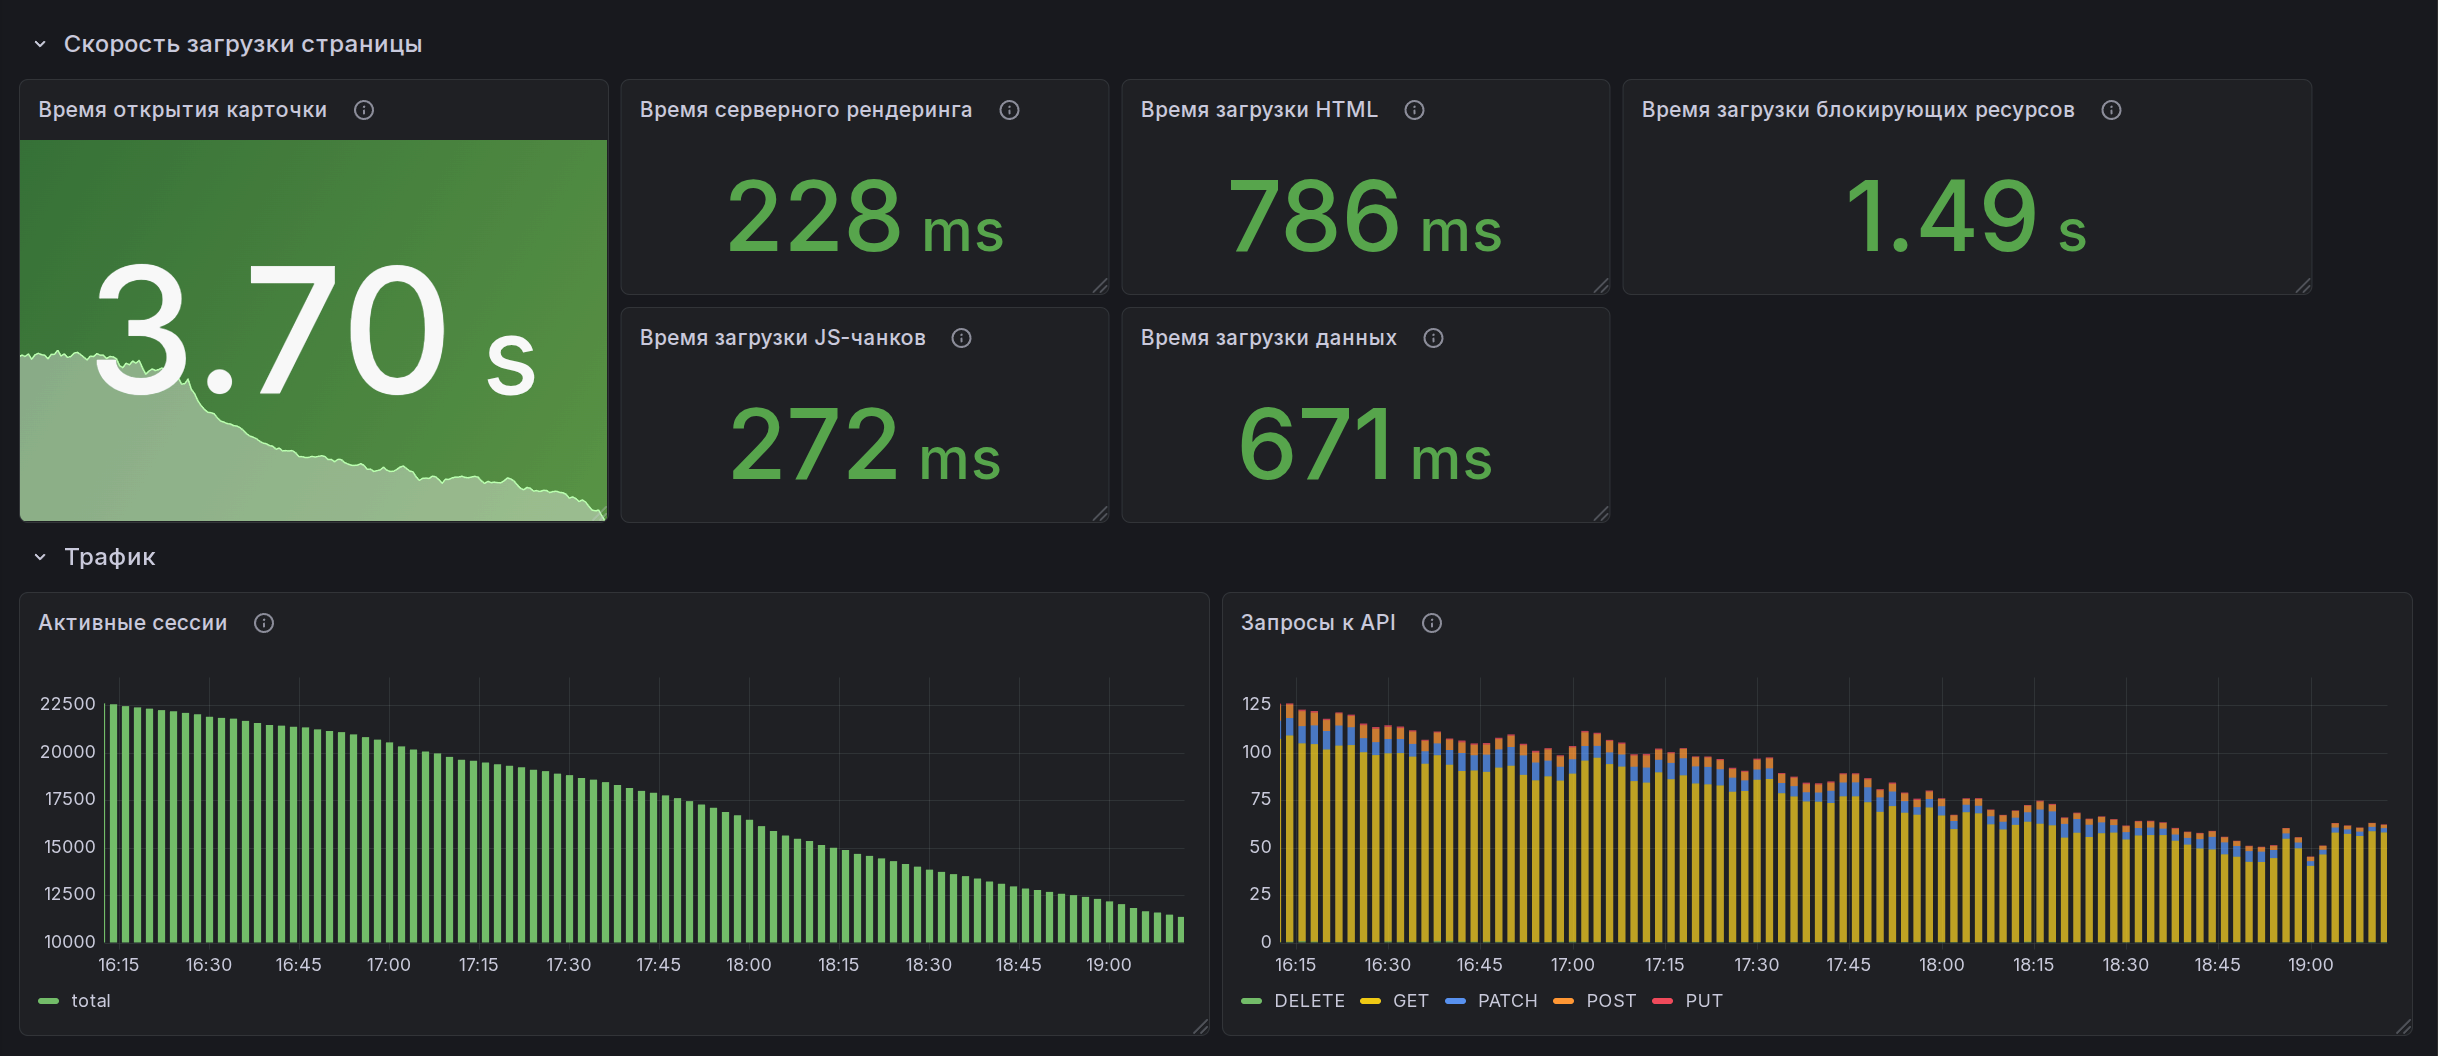
Task: Click the 22500 y-axis label
Action: pos(68,704)
